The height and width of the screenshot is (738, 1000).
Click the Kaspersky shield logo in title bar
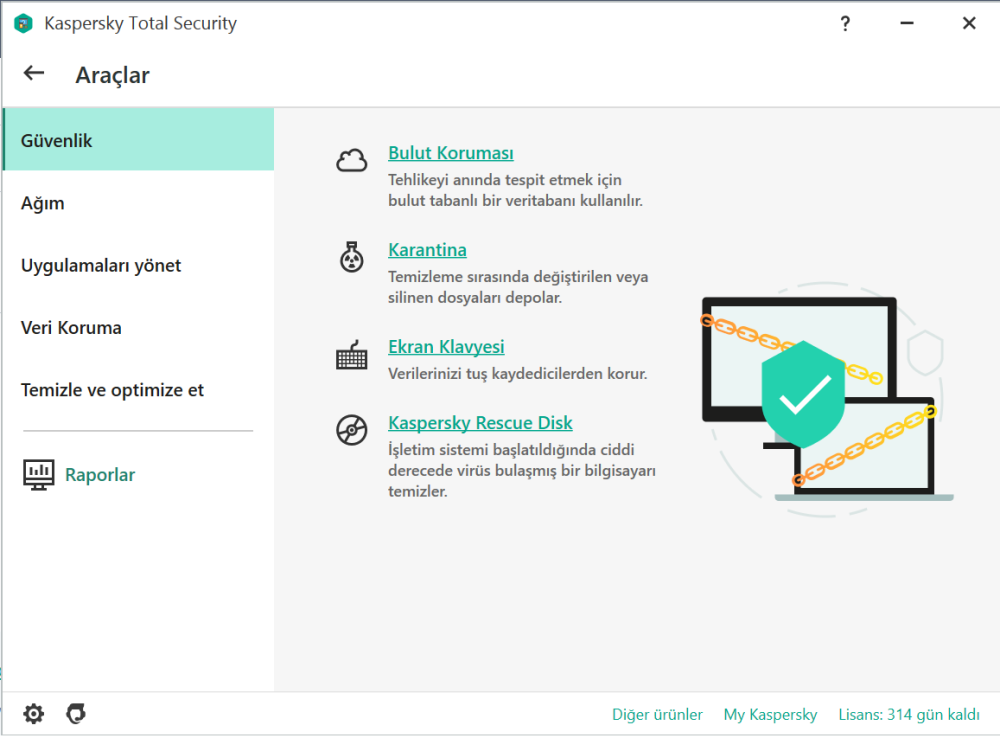point(24,24)
